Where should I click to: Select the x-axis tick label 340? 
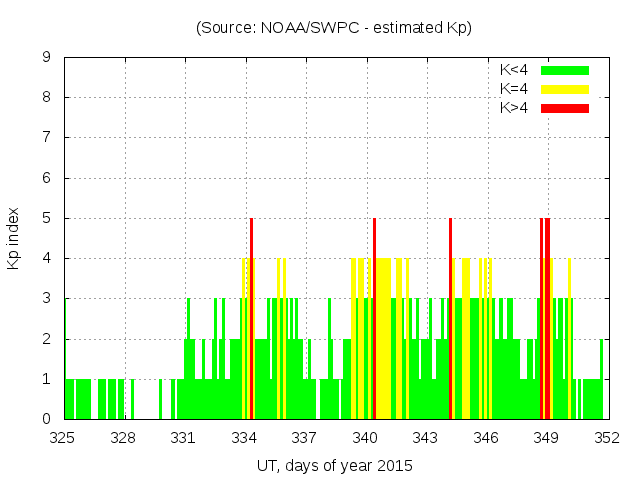(x=365, y=438)
